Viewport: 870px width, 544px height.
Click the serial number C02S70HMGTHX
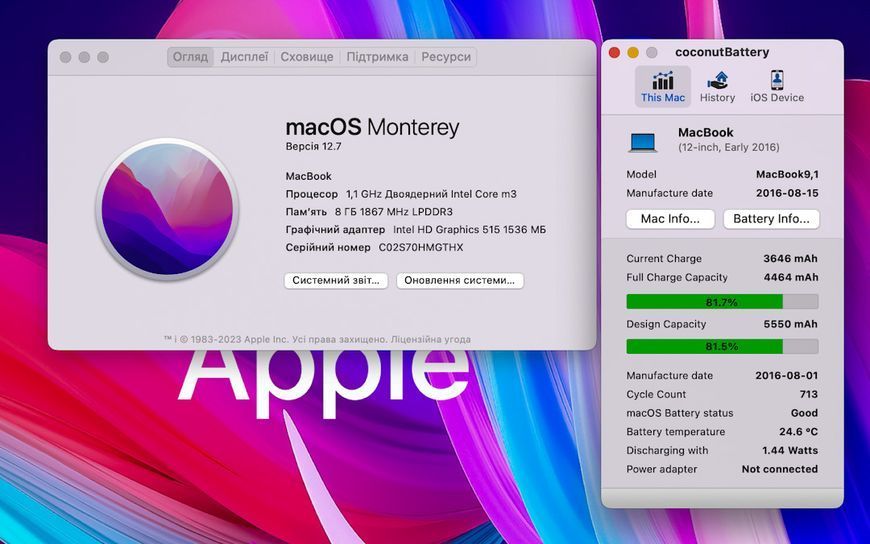click(x=421, y=248)
